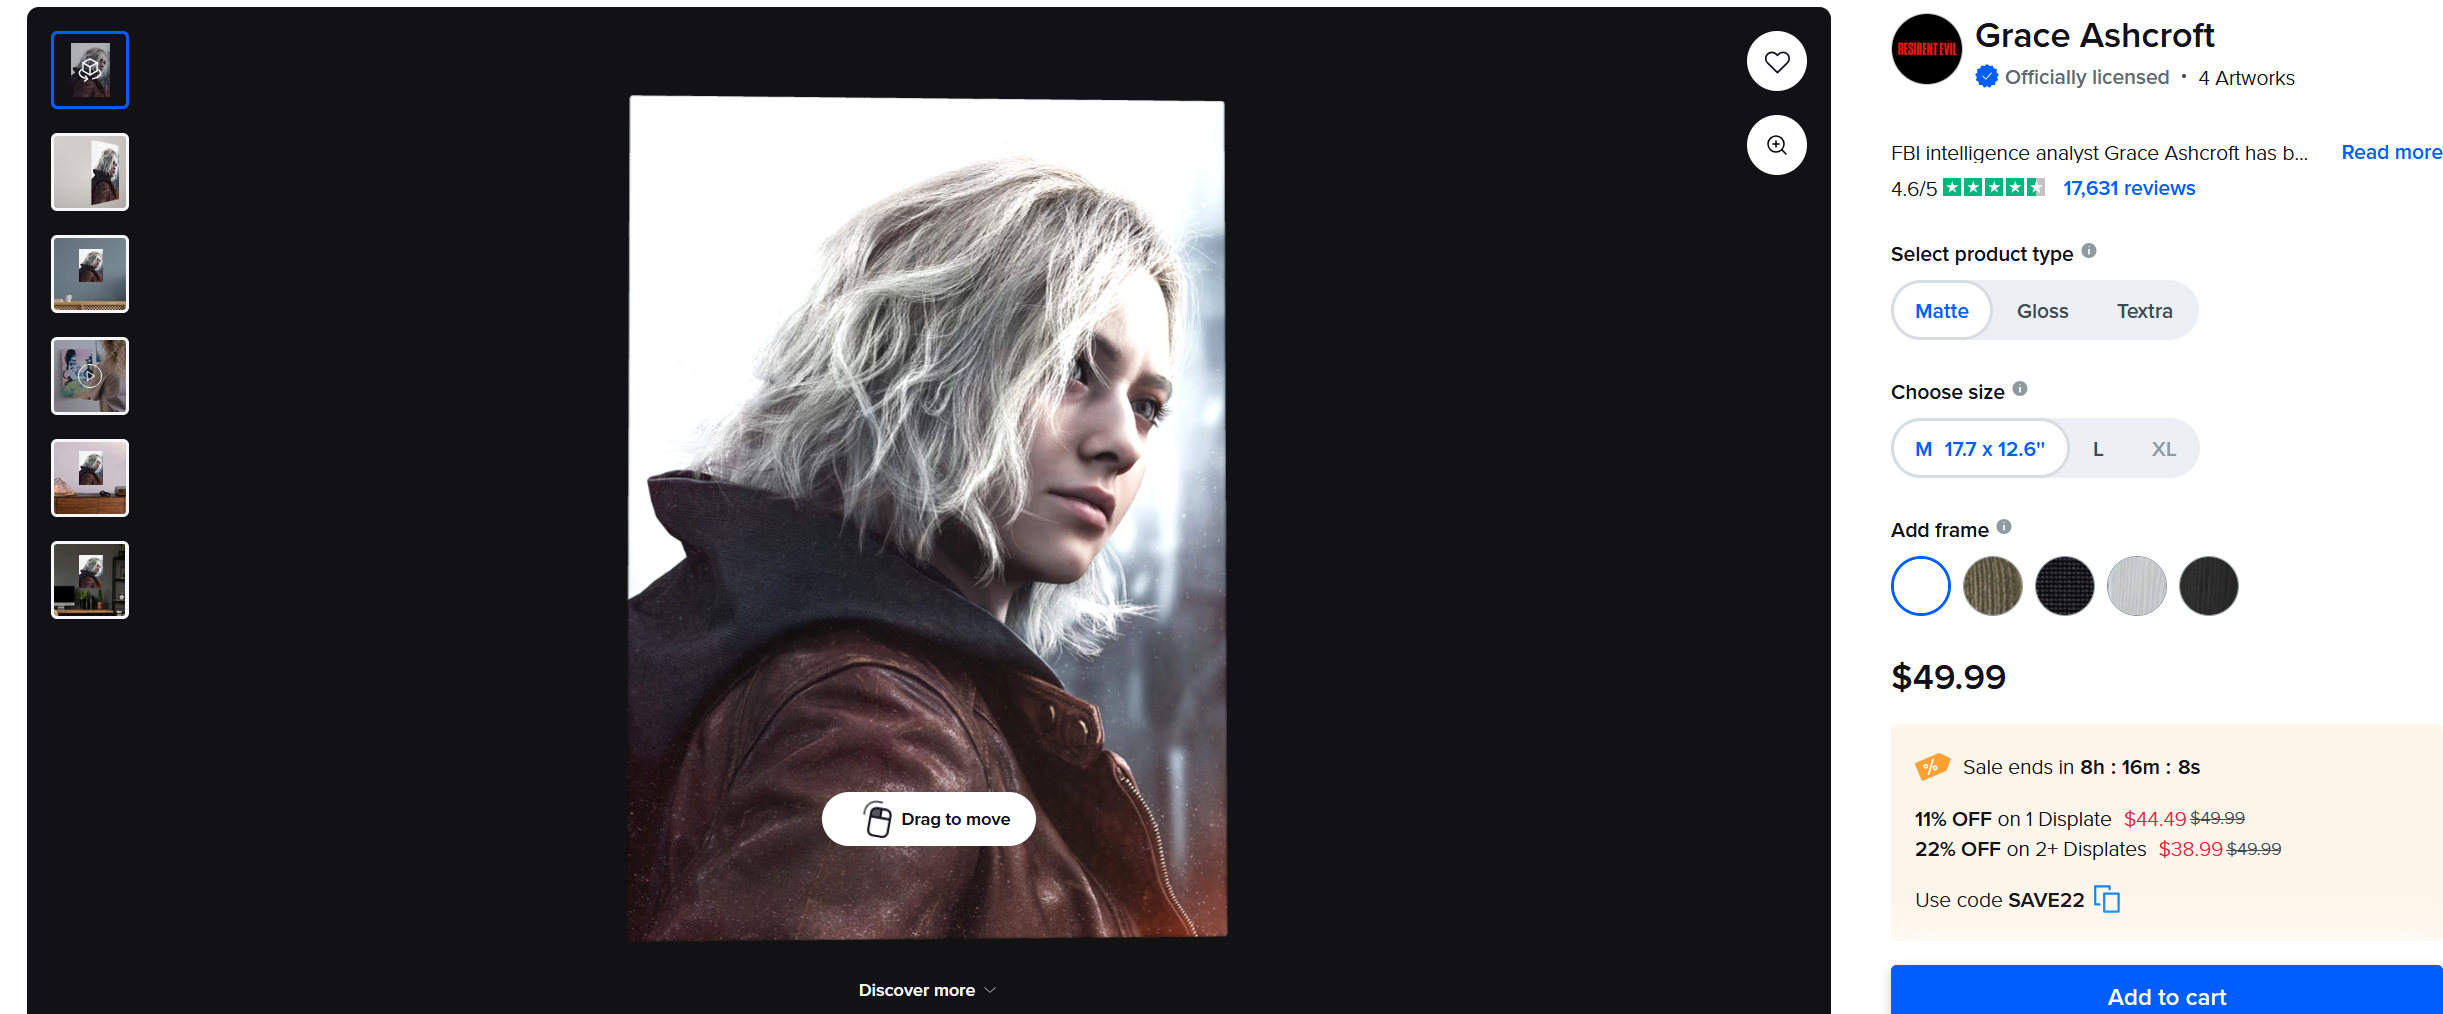The height and width of the screenshot is (1014, 2443).
Task: Click the 11% OFF on 1 Displate offer
Action: [2080, 819]
